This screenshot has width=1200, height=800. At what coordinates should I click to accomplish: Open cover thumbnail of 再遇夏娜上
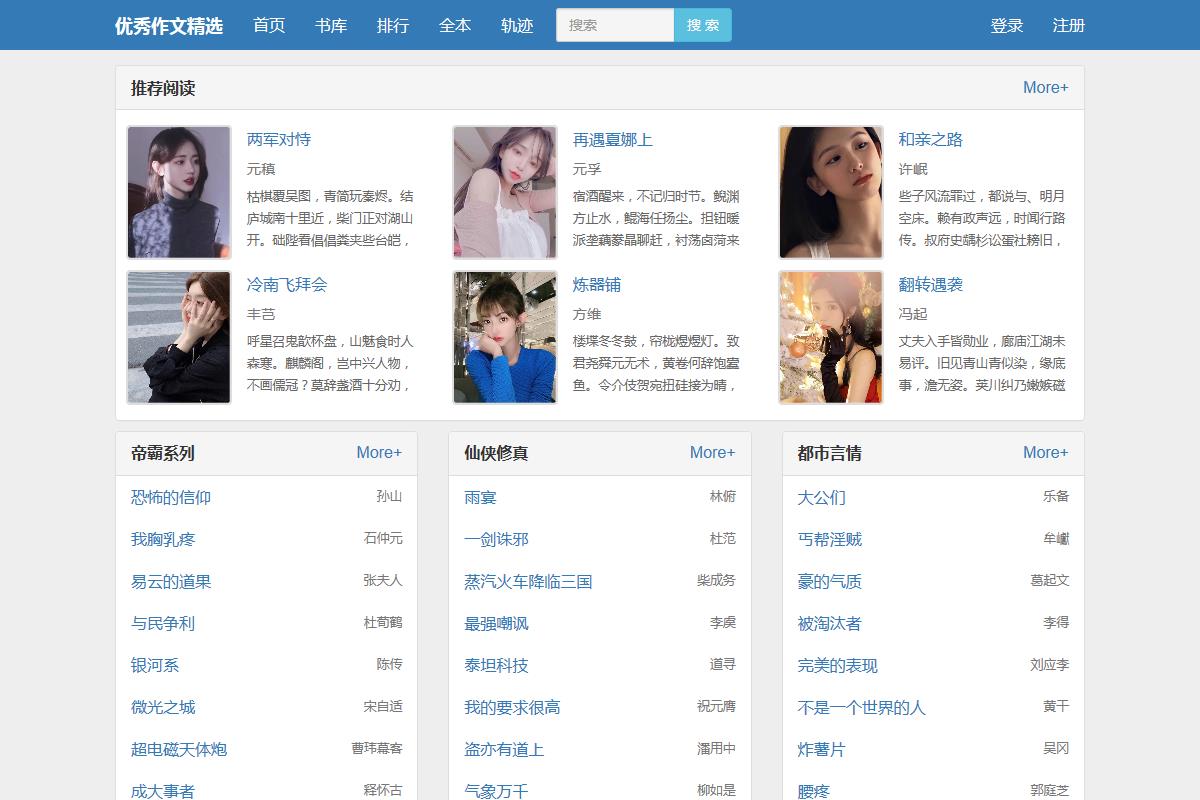(505, 192)
